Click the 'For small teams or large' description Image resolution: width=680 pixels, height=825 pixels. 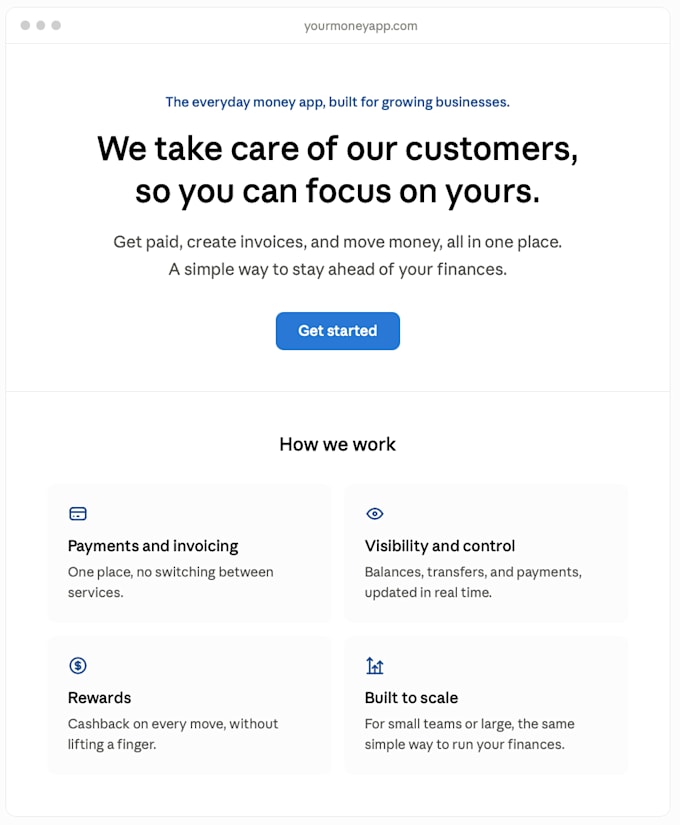point(469,734)
